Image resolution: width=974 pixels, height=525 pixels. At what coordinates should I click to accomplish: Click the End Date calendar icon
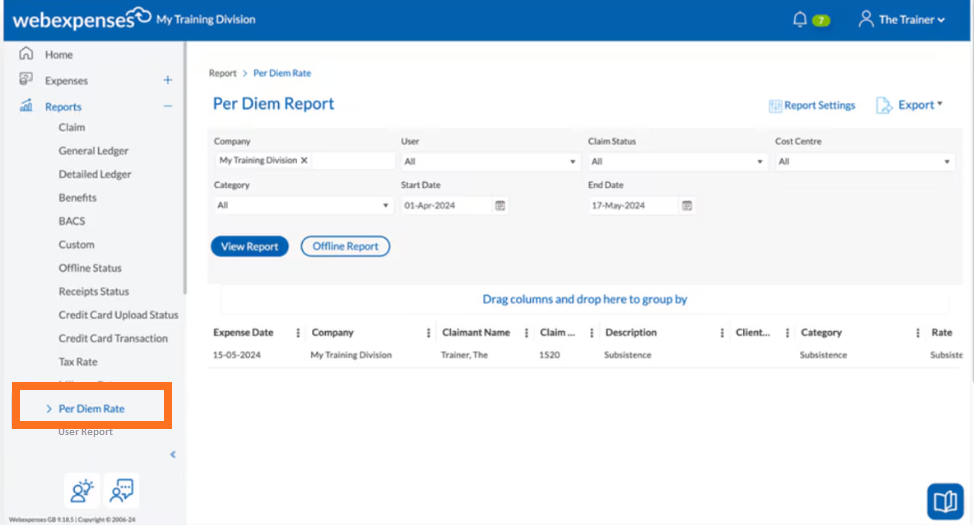686,206
